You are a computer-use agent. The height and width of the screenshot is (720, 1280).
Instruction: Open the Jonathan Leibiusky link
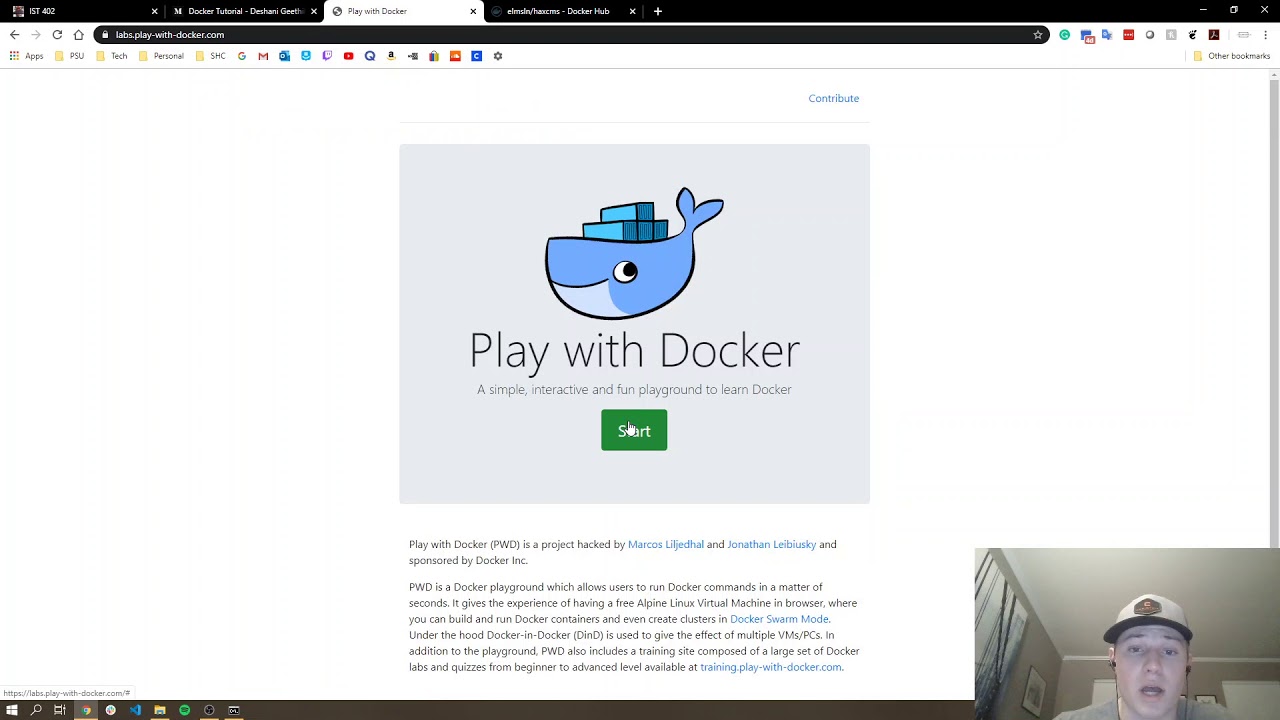[771, 544]
